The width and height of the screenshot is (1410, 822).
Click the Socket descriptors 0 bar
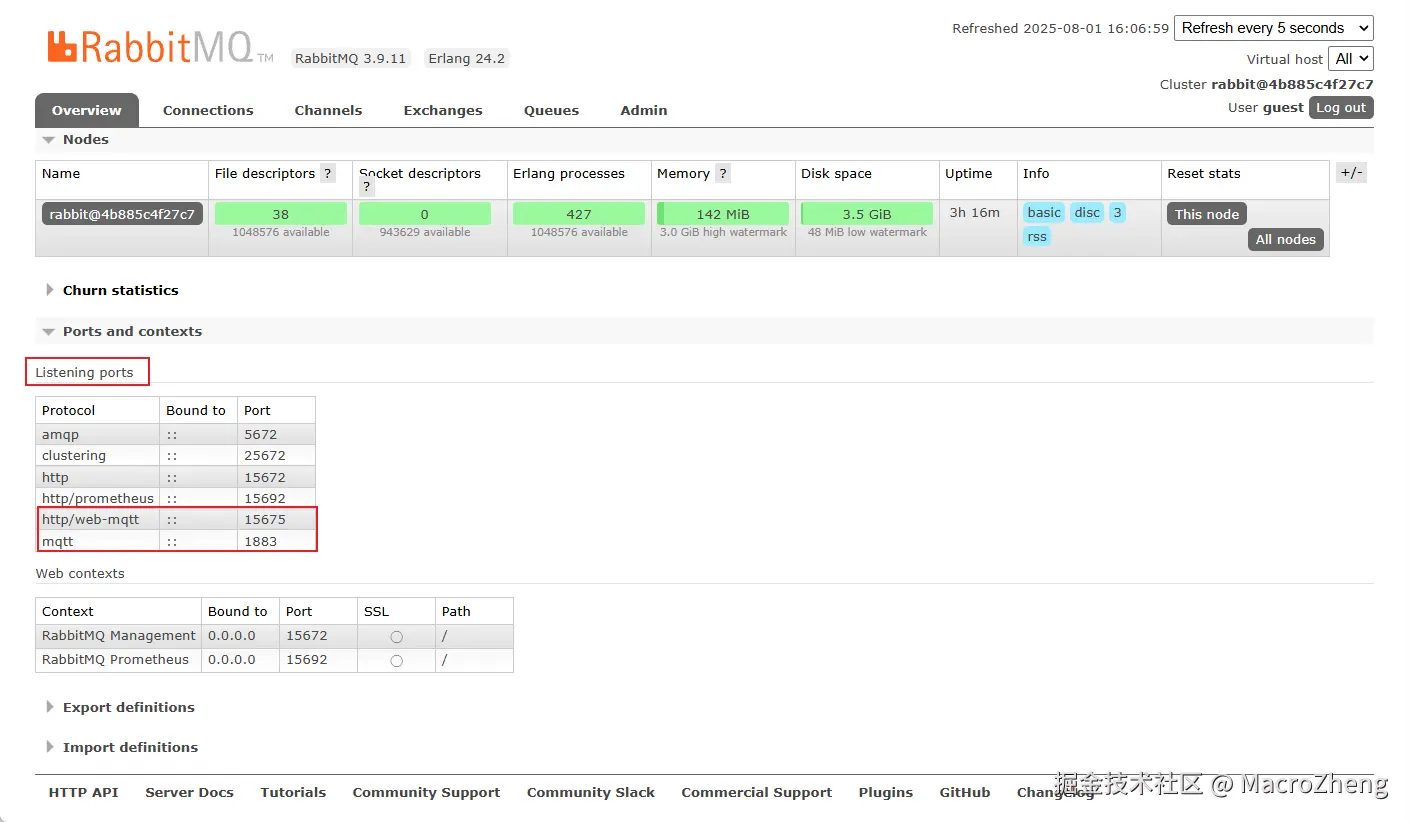pos(425,214)
